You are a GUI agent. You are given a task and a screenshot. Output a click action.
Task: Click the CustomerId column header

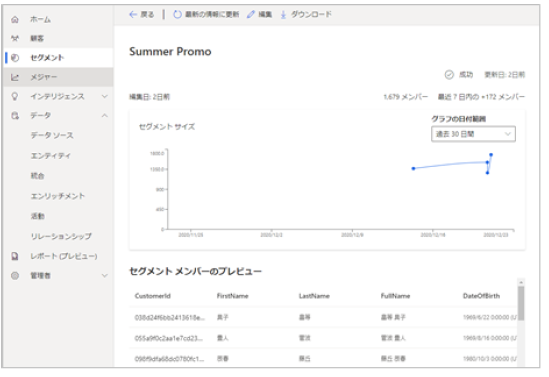coord(153,296)
